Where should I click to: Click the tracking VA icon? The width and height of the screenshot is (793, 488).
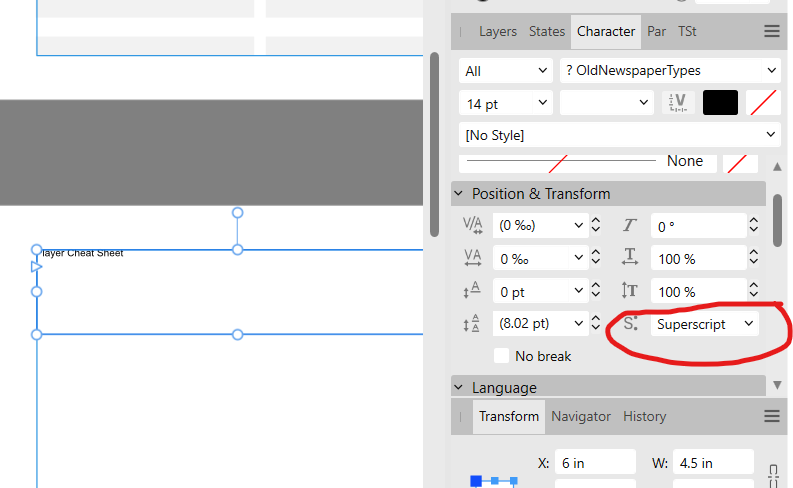point(472,258)
